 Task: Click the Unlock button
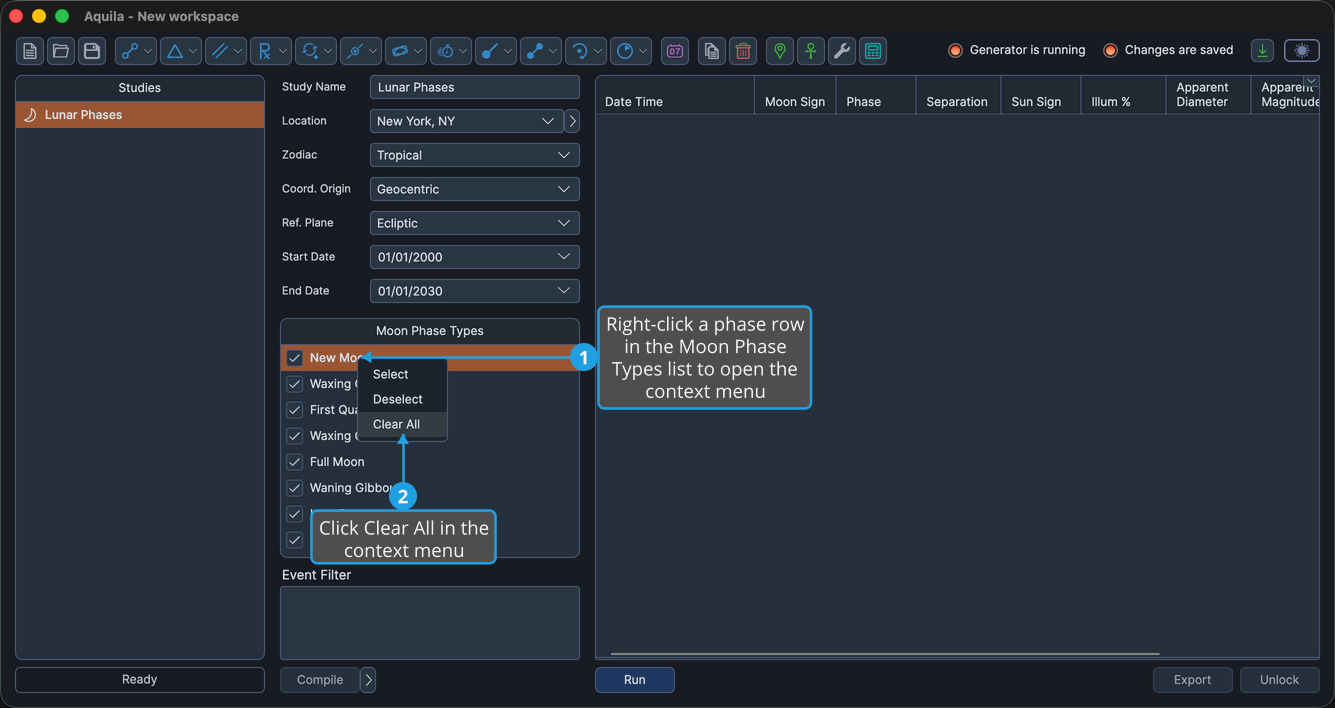pyautogui.click(x=1280, y=680)
